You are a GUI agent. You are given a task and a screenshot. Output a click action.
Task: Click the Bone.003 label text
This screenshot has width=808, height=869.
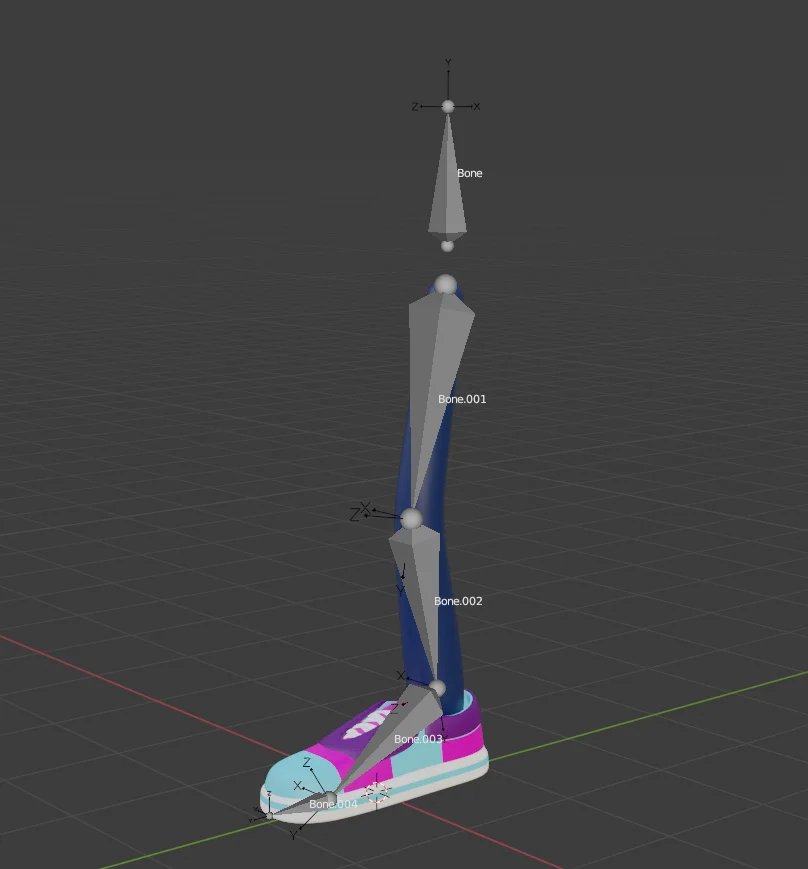pyautogui.click(x=417, y=740)
